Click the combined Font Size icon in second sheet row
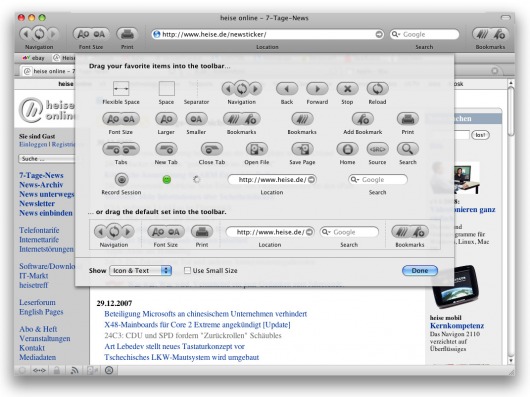 click(121, 119)
